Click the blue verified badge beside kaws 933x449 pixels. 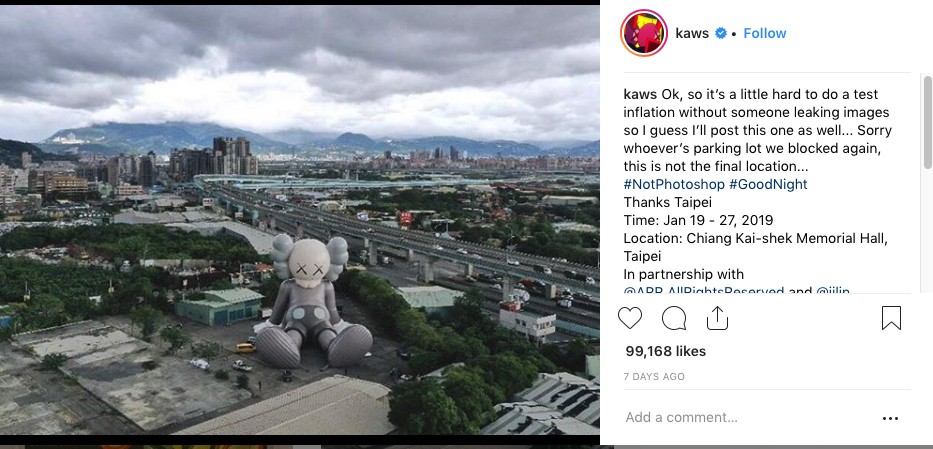pos(720,33)
